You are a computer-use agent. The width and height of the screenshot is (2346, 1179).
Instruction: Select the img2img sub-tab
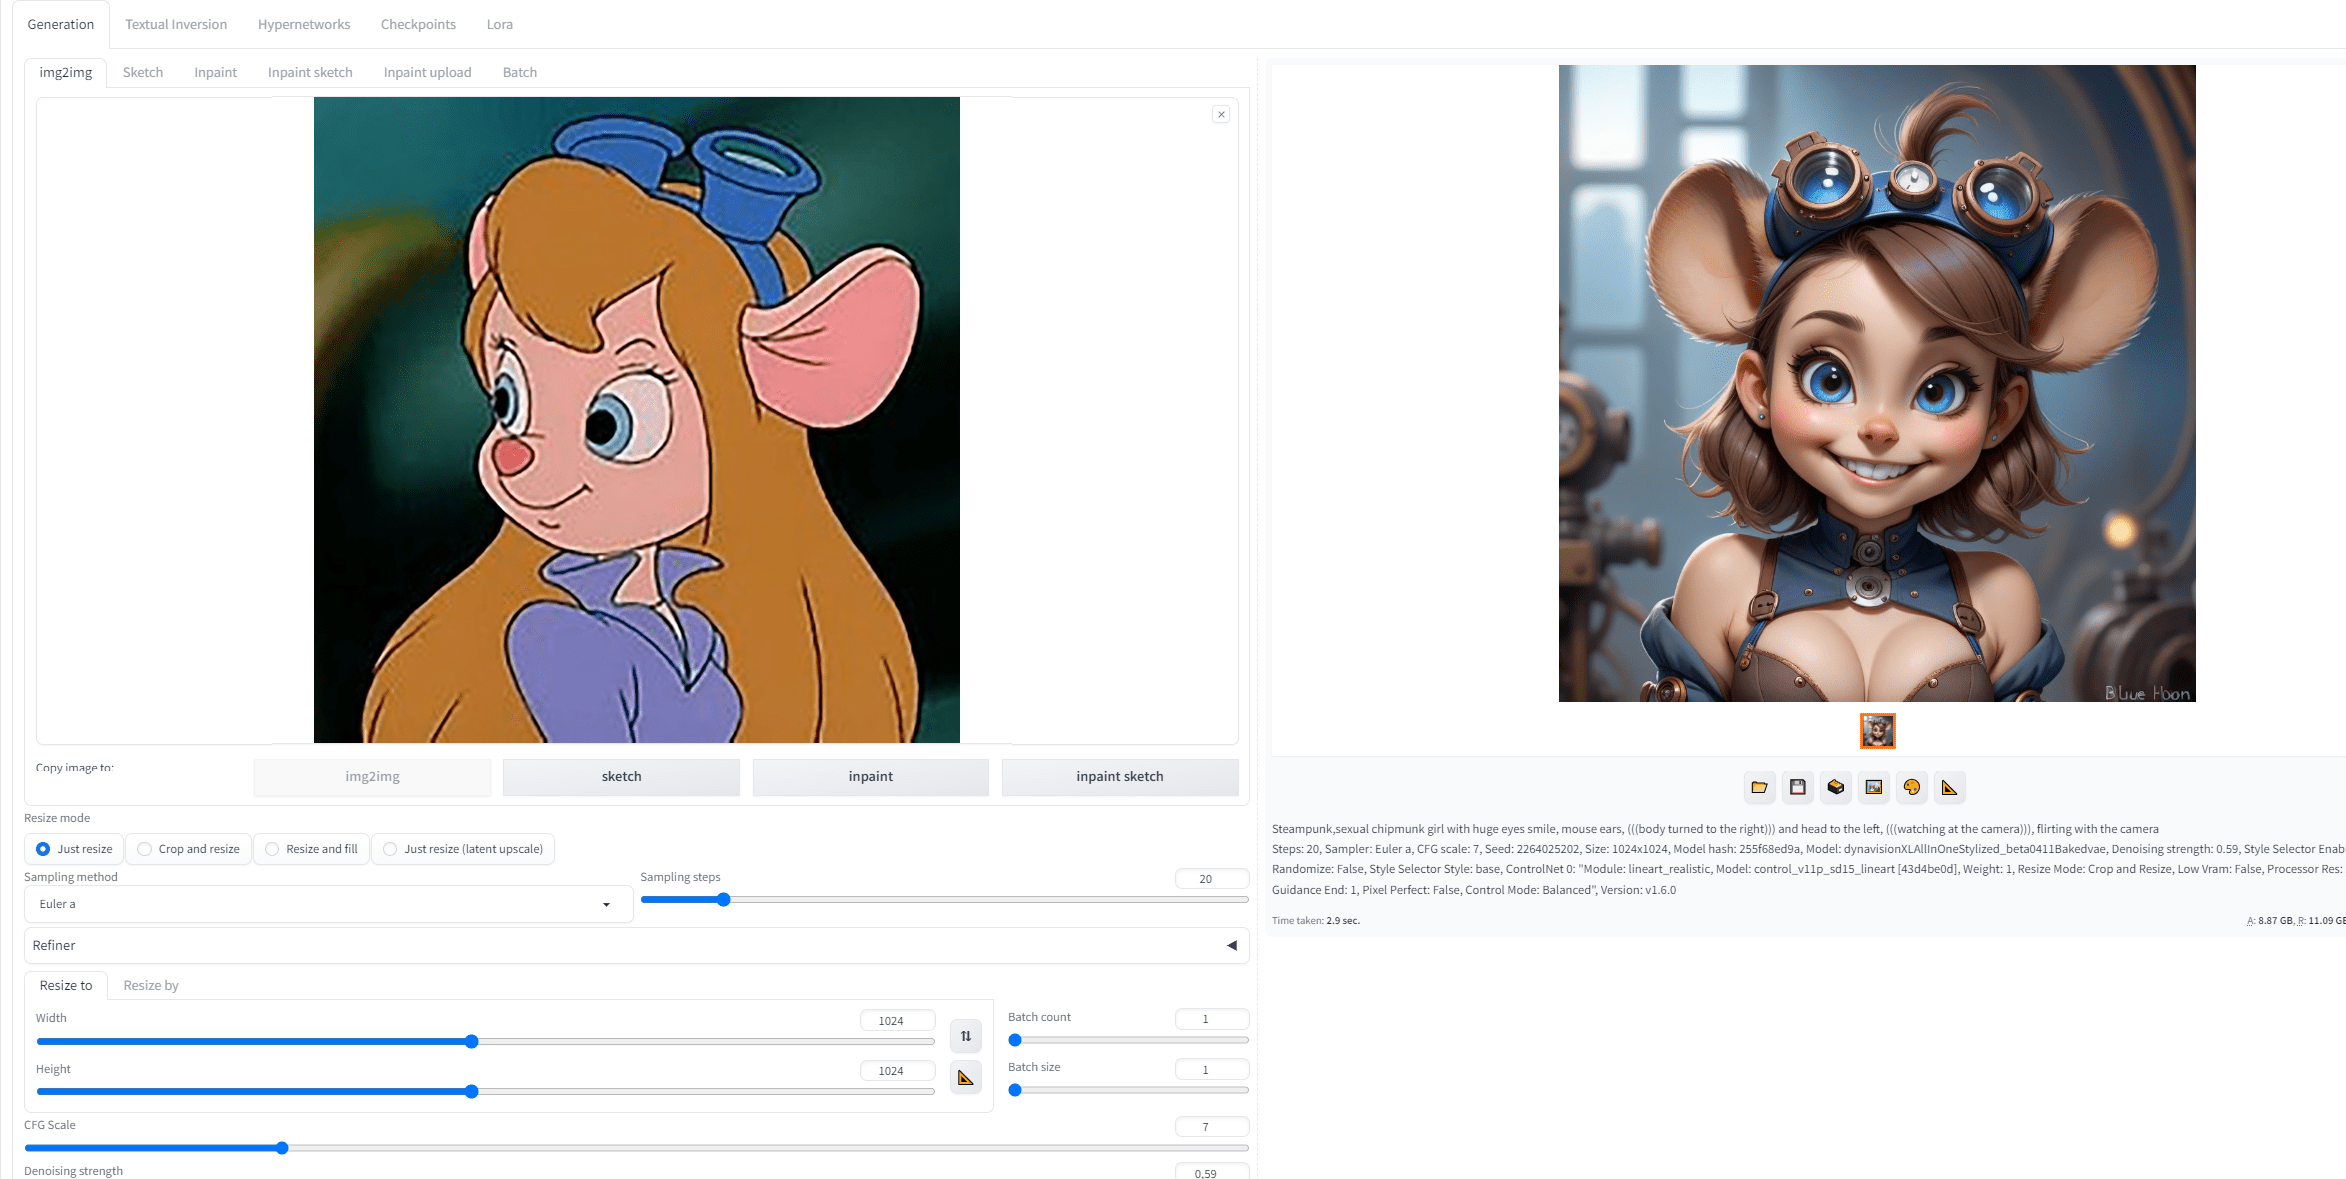66,72
